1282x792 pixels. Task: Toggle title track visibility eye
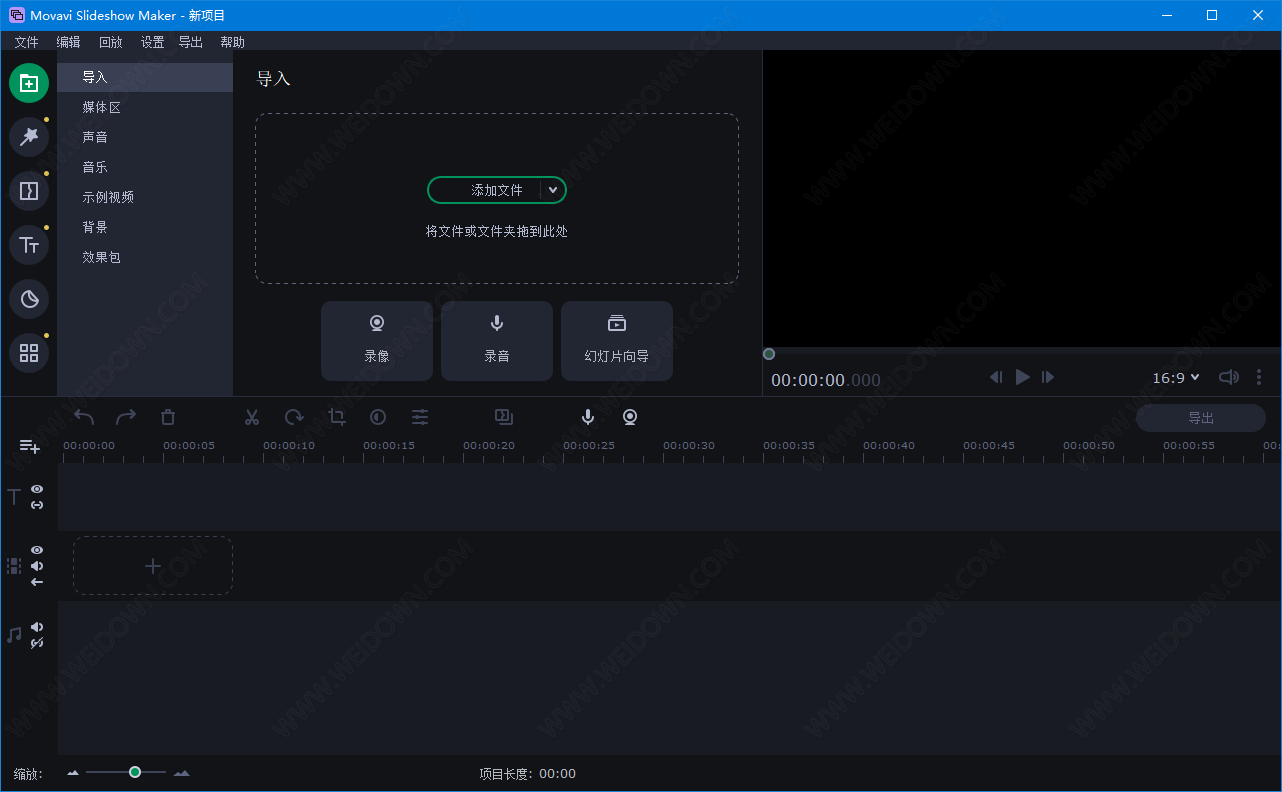37,489
